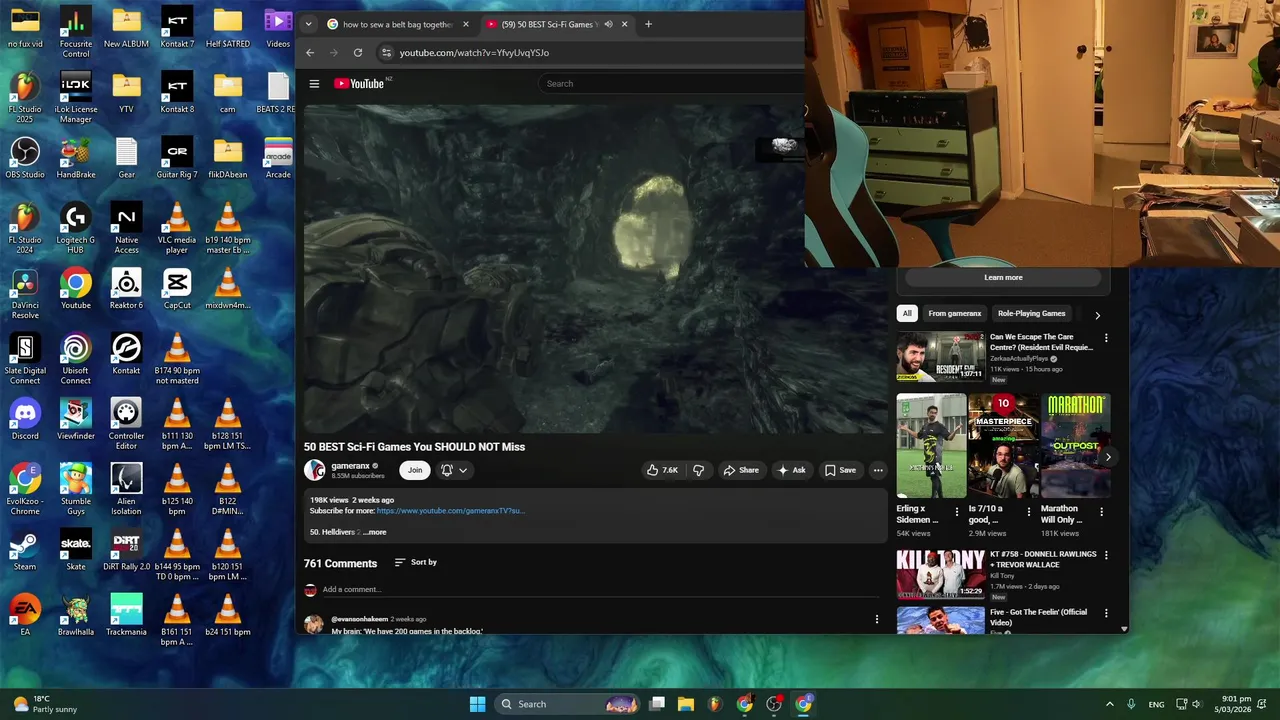1280x720 pixels.
Task: Open new tab with plus button
Action: (648, 24)
